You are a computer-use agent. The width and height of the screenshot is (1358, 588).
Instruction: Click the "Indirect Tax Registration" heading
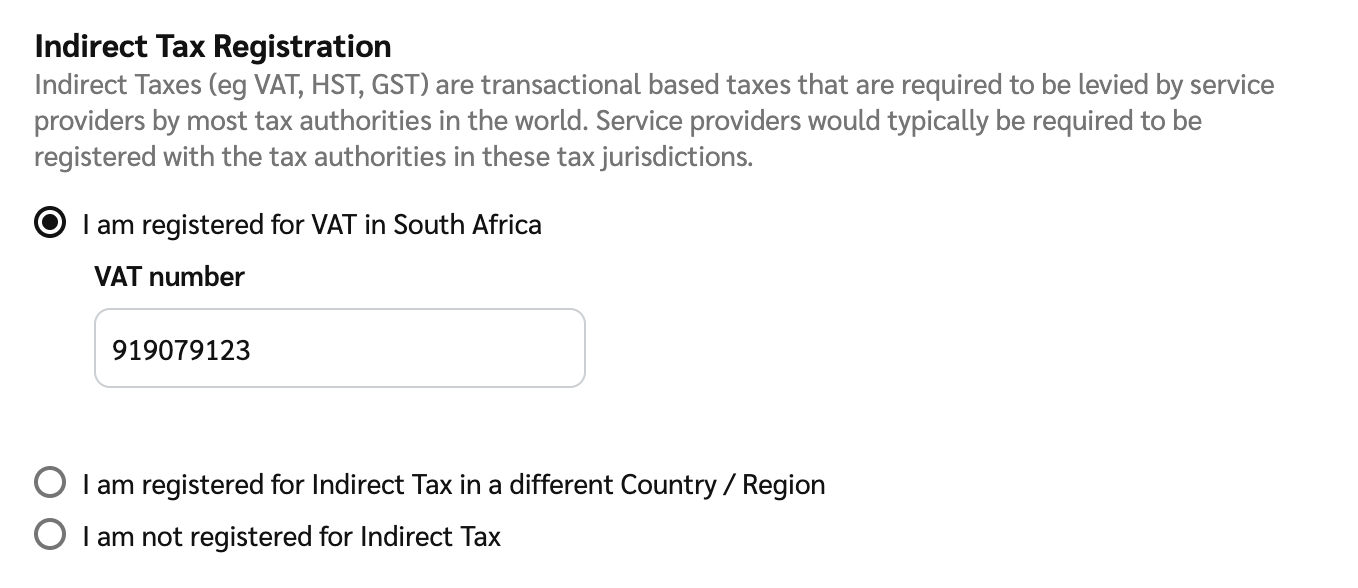(212, 46)
